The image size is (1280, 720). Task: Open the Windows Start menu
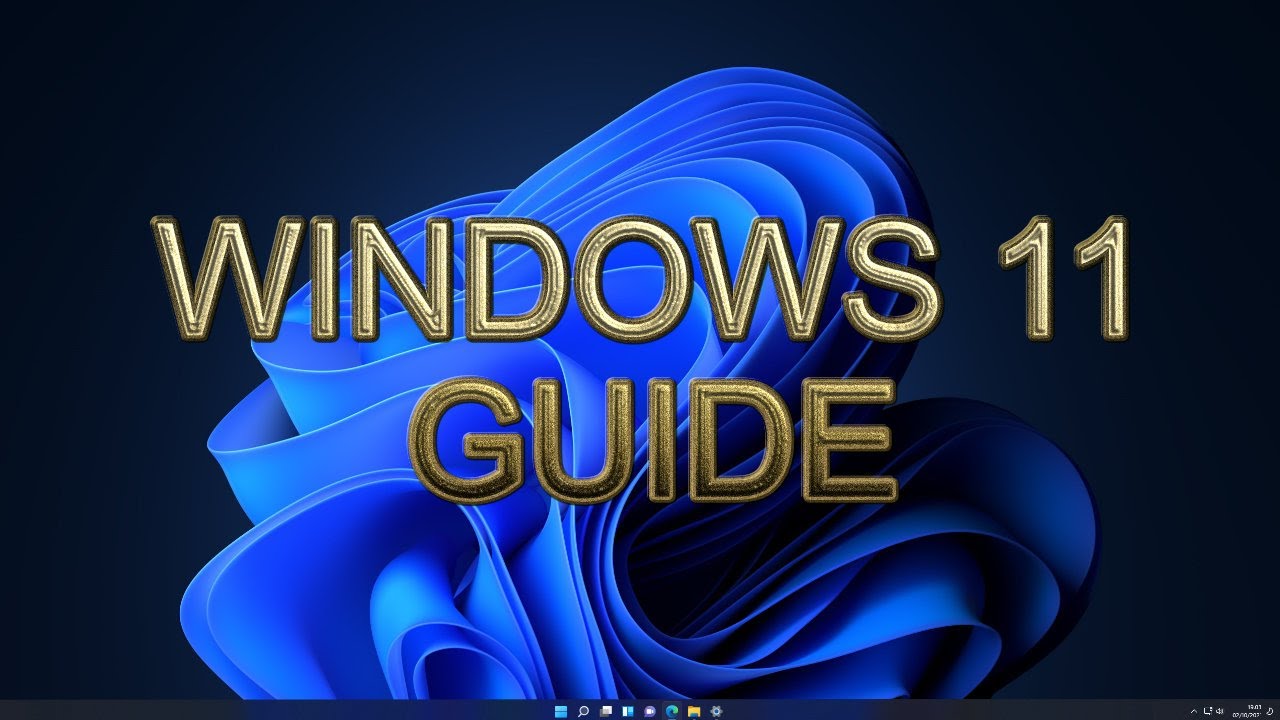tap(560, 711)
